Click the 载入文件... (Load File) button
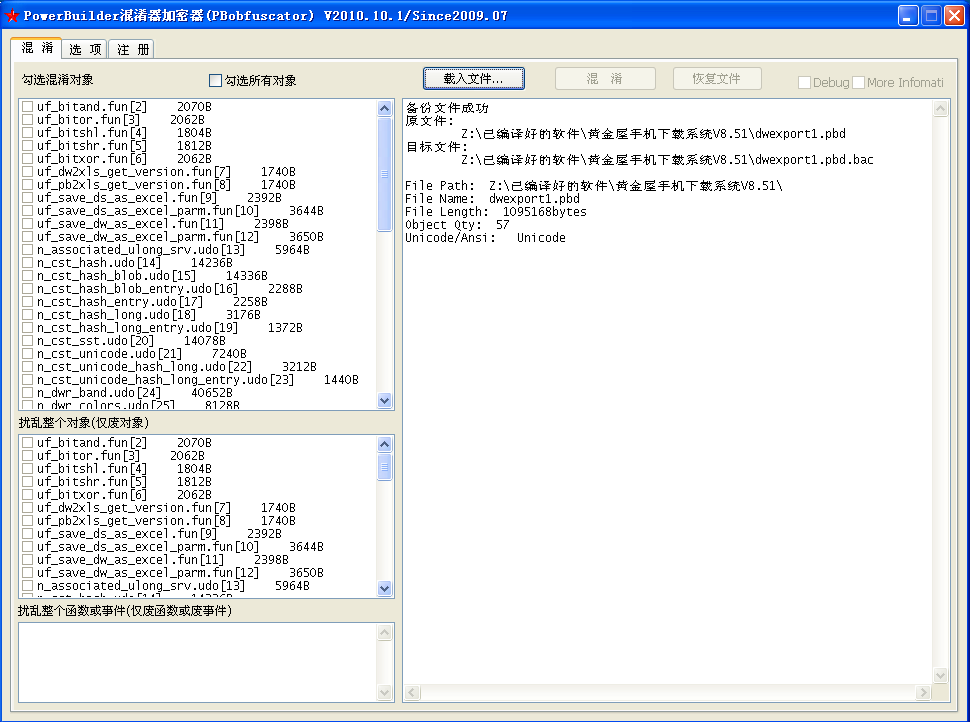Image resolution: width=970 pixels, height=722 pixels. [x=473, y=78]
